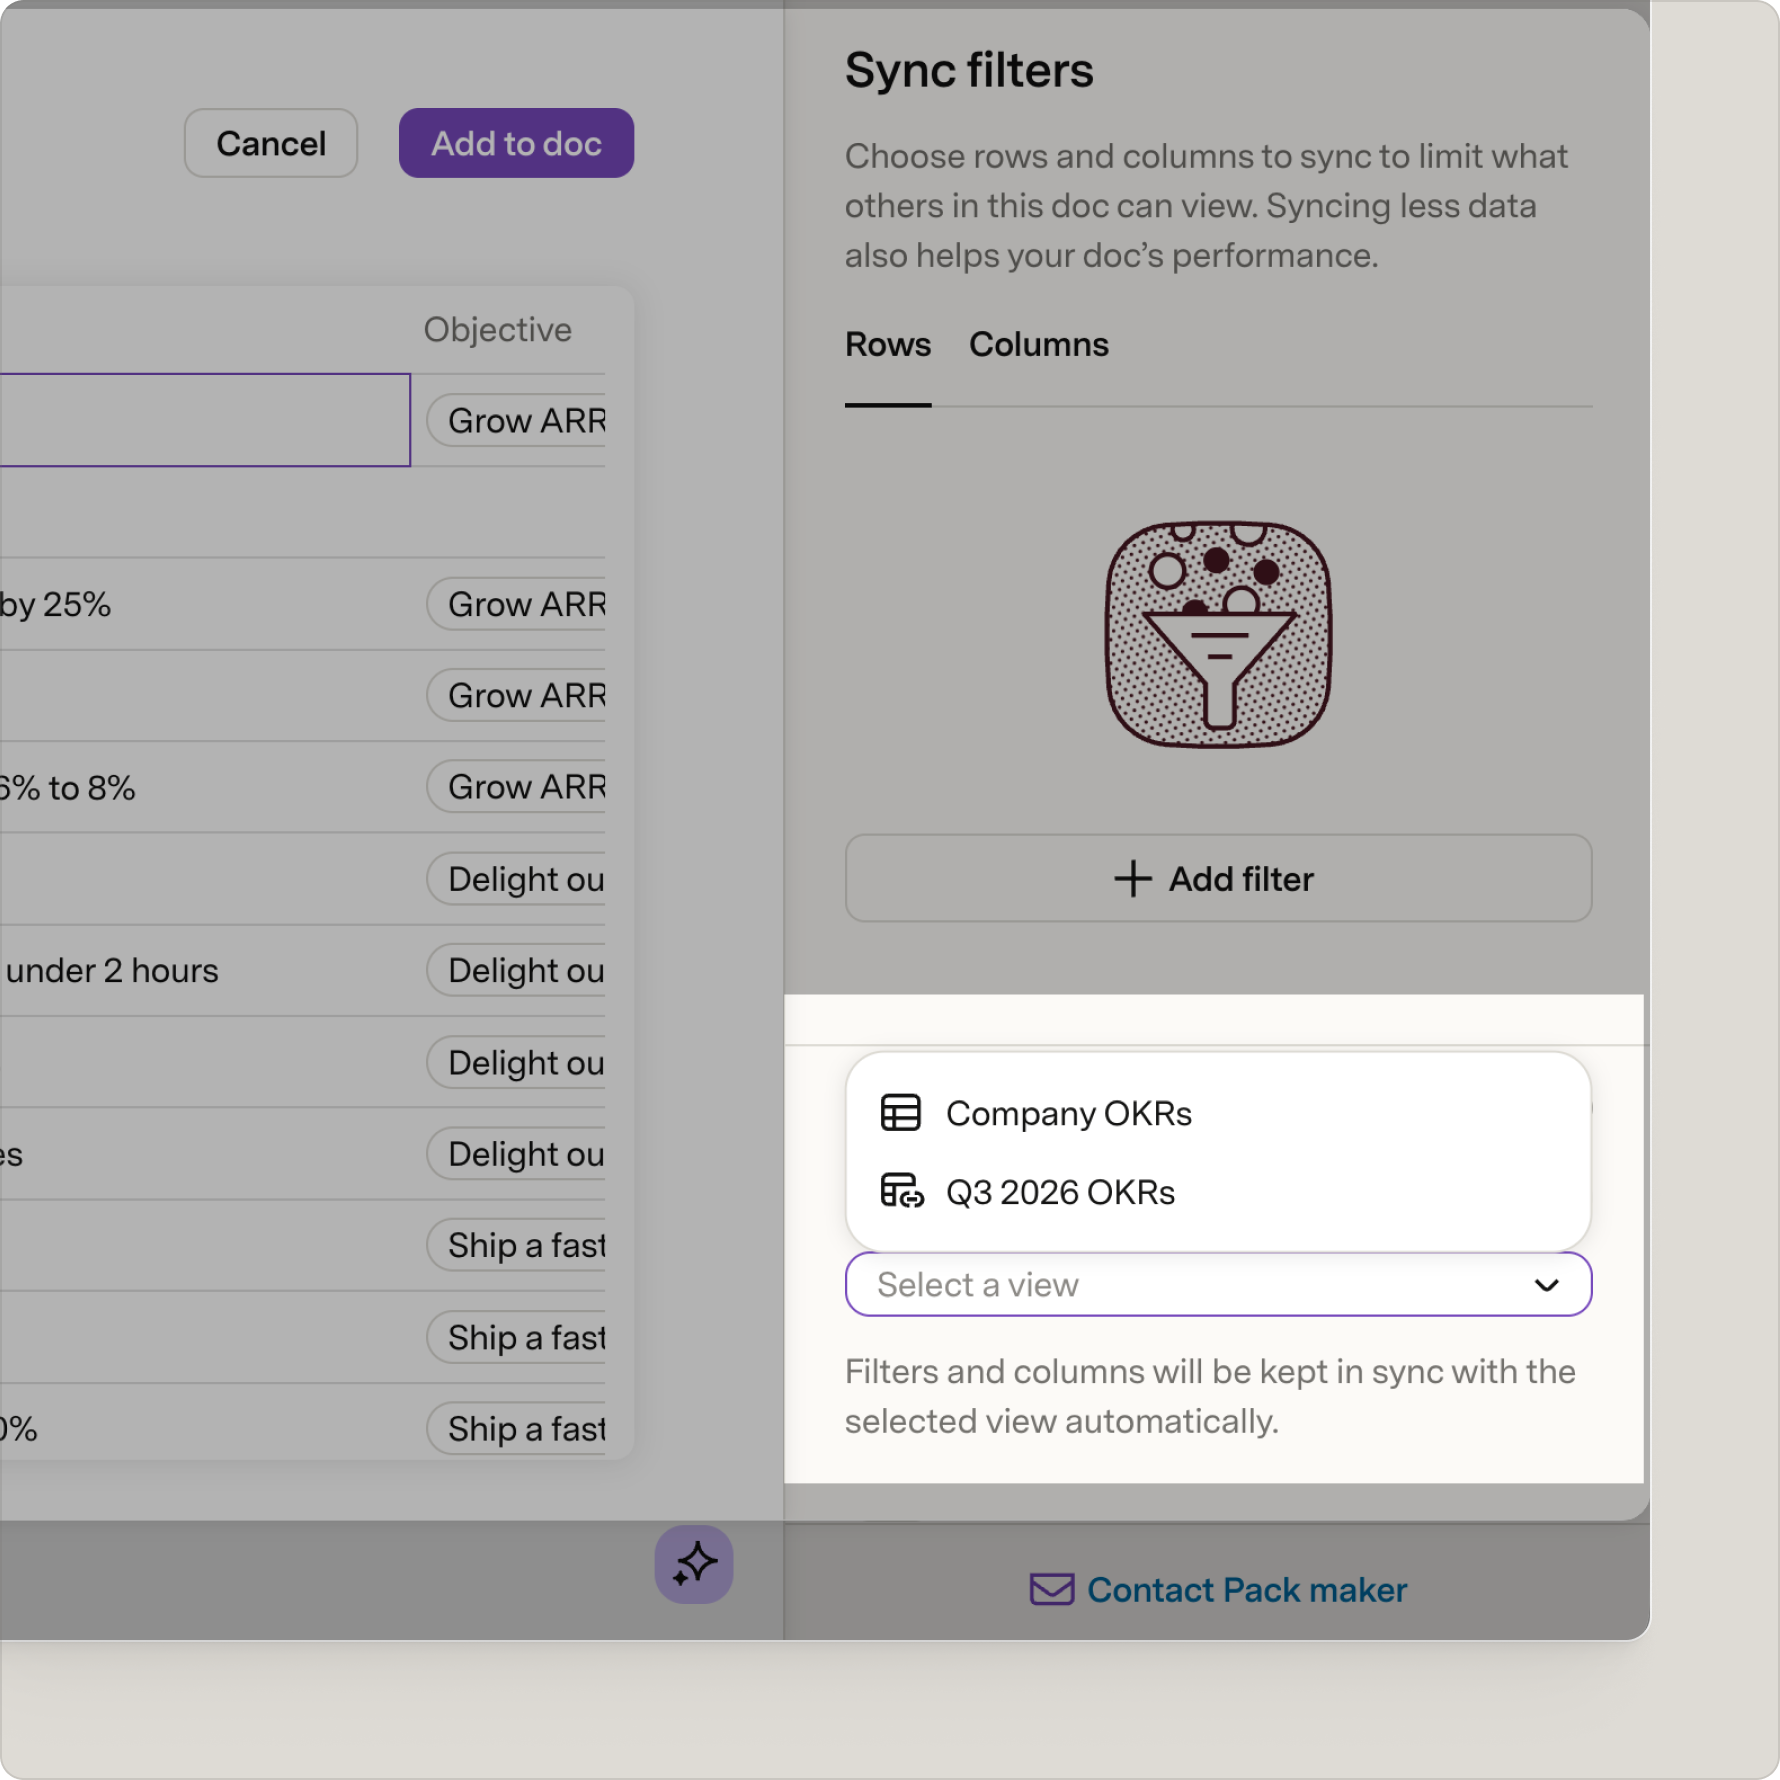The height and width of the screenshot is (1780, 1780).
Task: Click the purple-outlined selected table cell
Action: coord(204,420)
